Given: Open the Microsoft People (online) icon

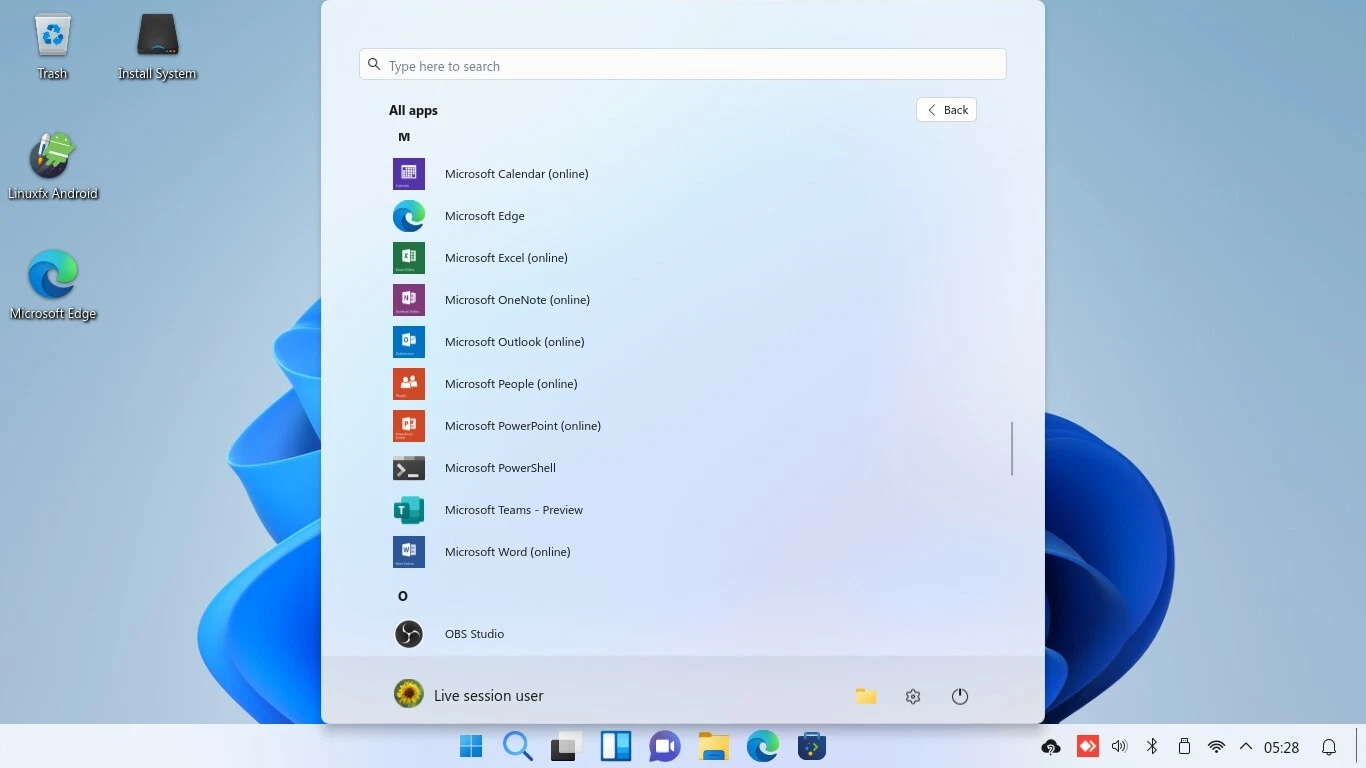Looking at the screenshot, I should (x=409, y=384).
